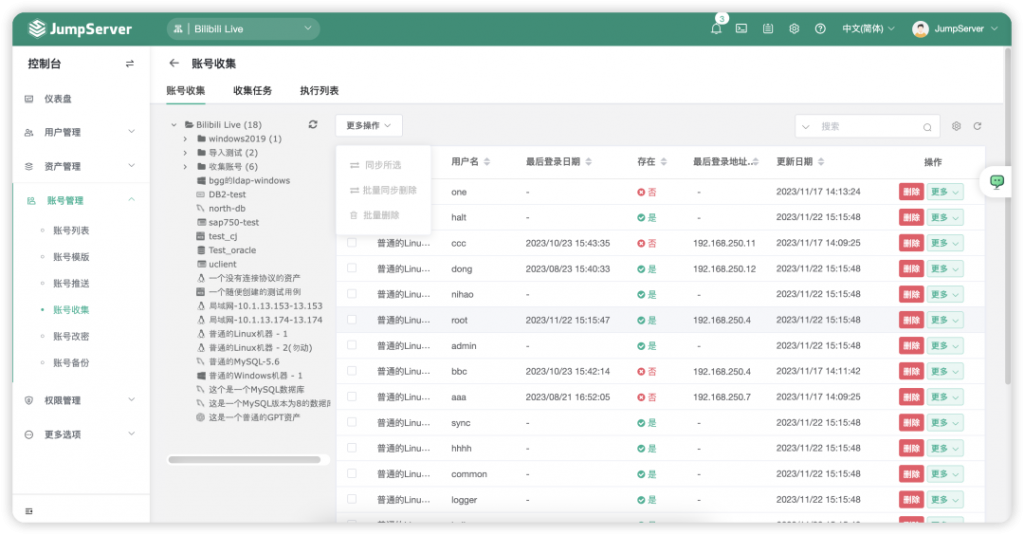
Task: Open the 中文(简体) language dropdown
Action: (867, 29)
